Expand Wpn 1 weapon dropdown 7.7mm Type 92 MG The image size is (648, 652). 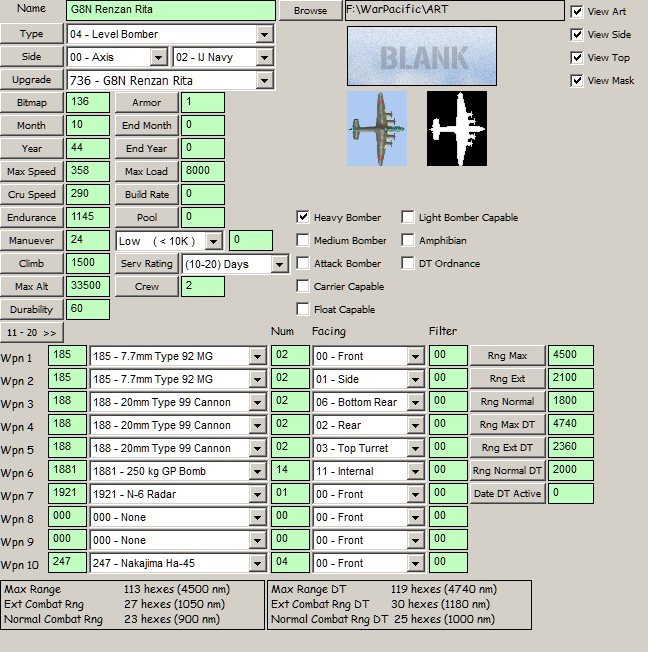257,356
